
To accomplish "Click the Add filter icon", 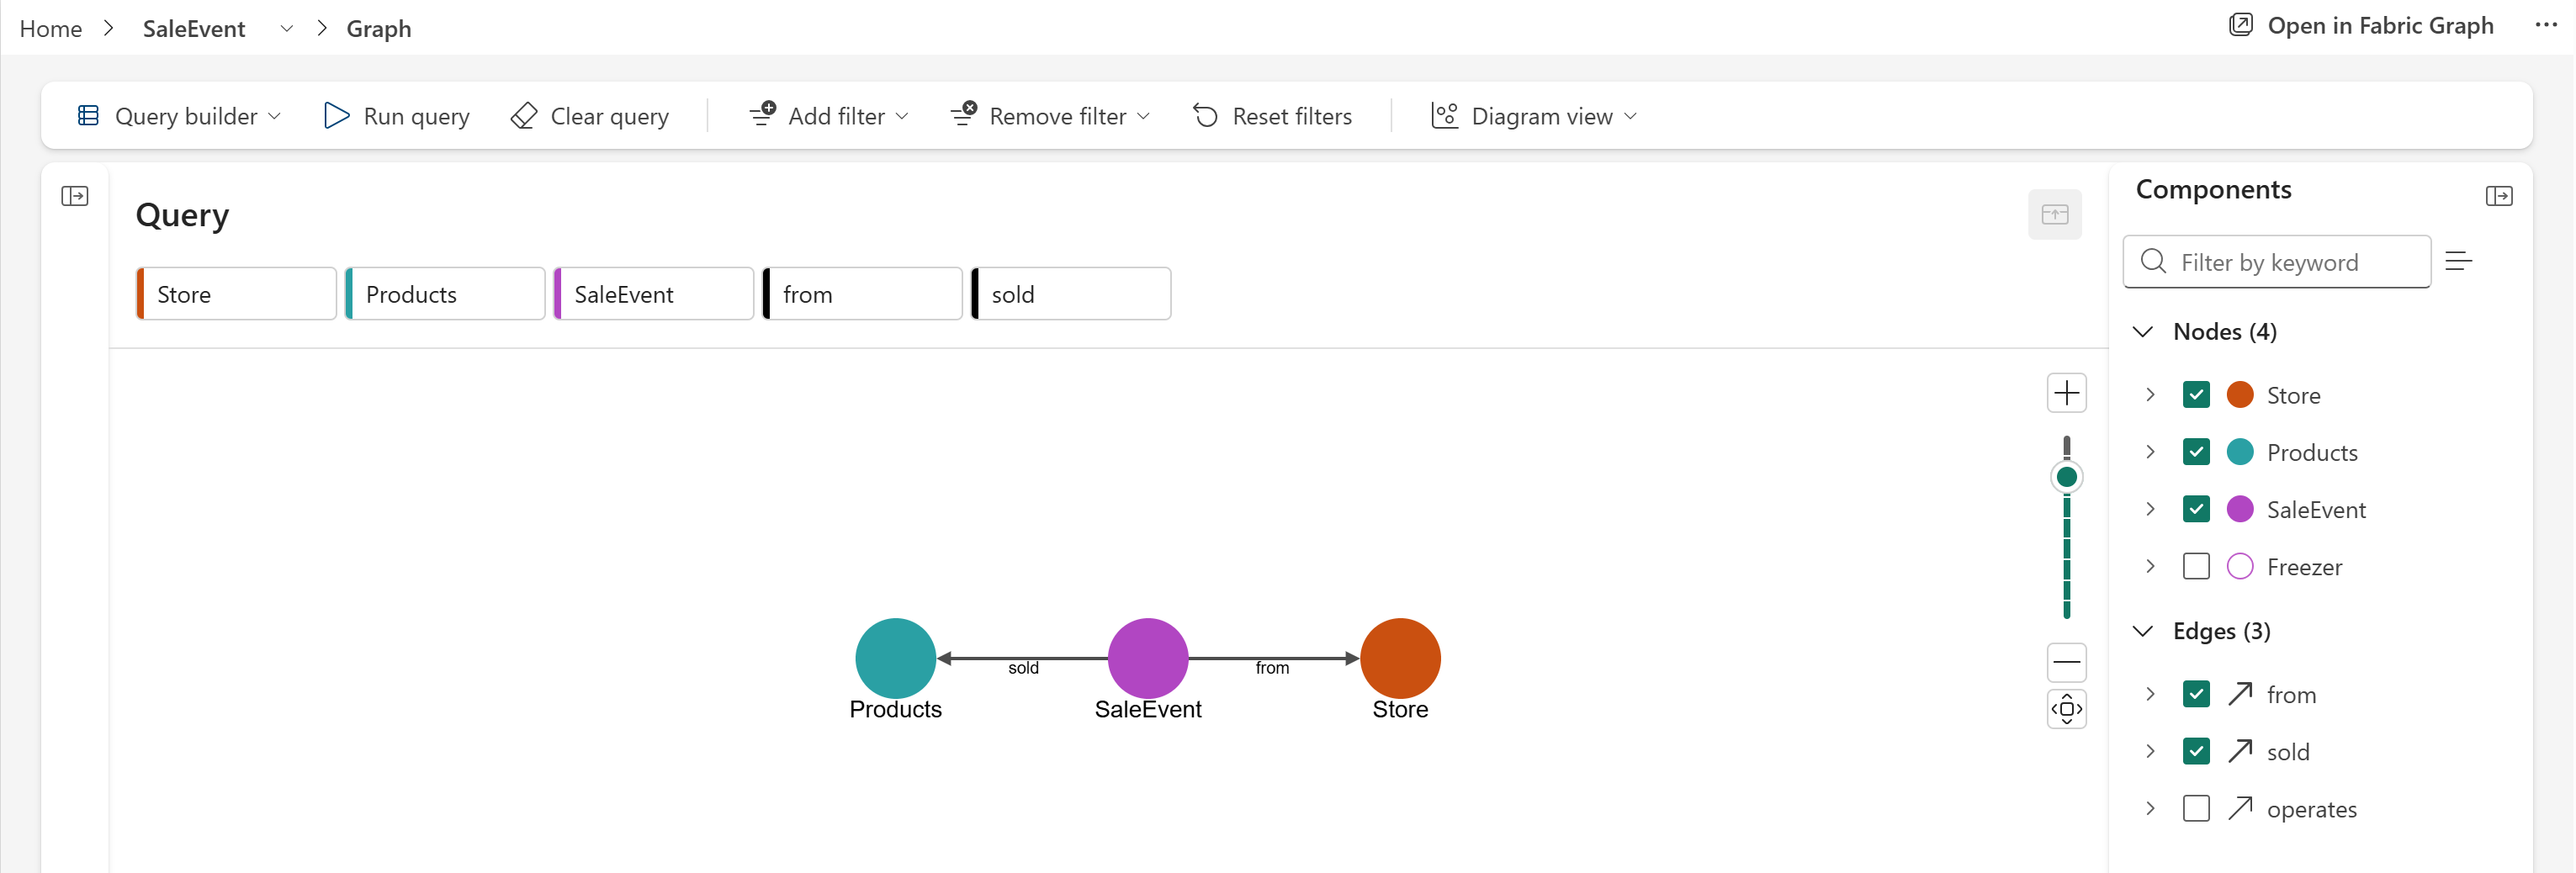I will (763, 114).
